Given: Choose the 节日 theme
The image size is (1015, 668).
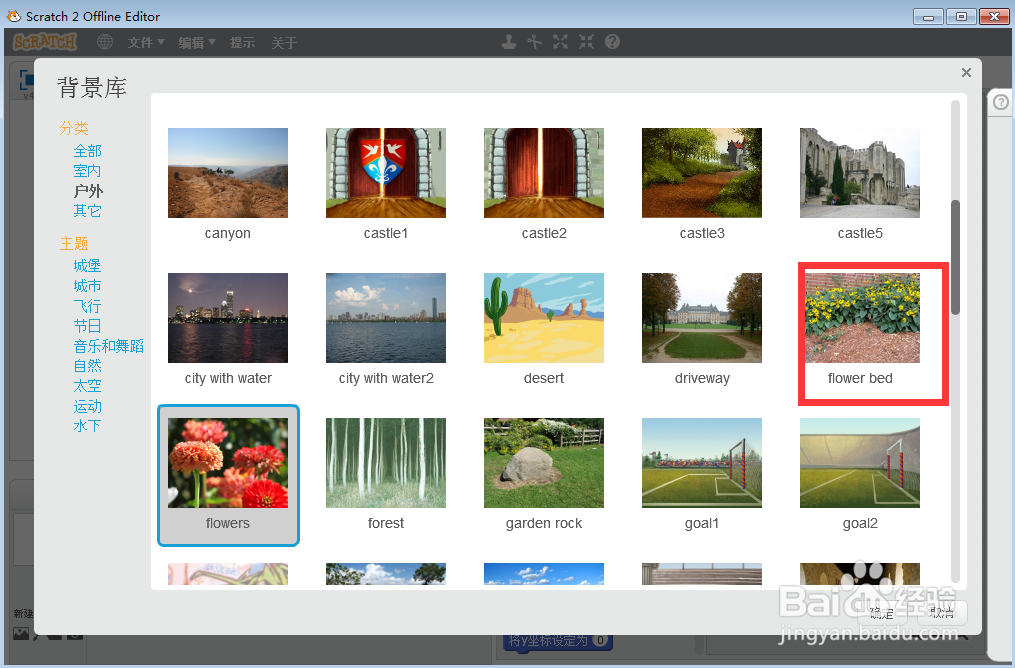Looking at the screenshot, I should (x=87, y=326).
